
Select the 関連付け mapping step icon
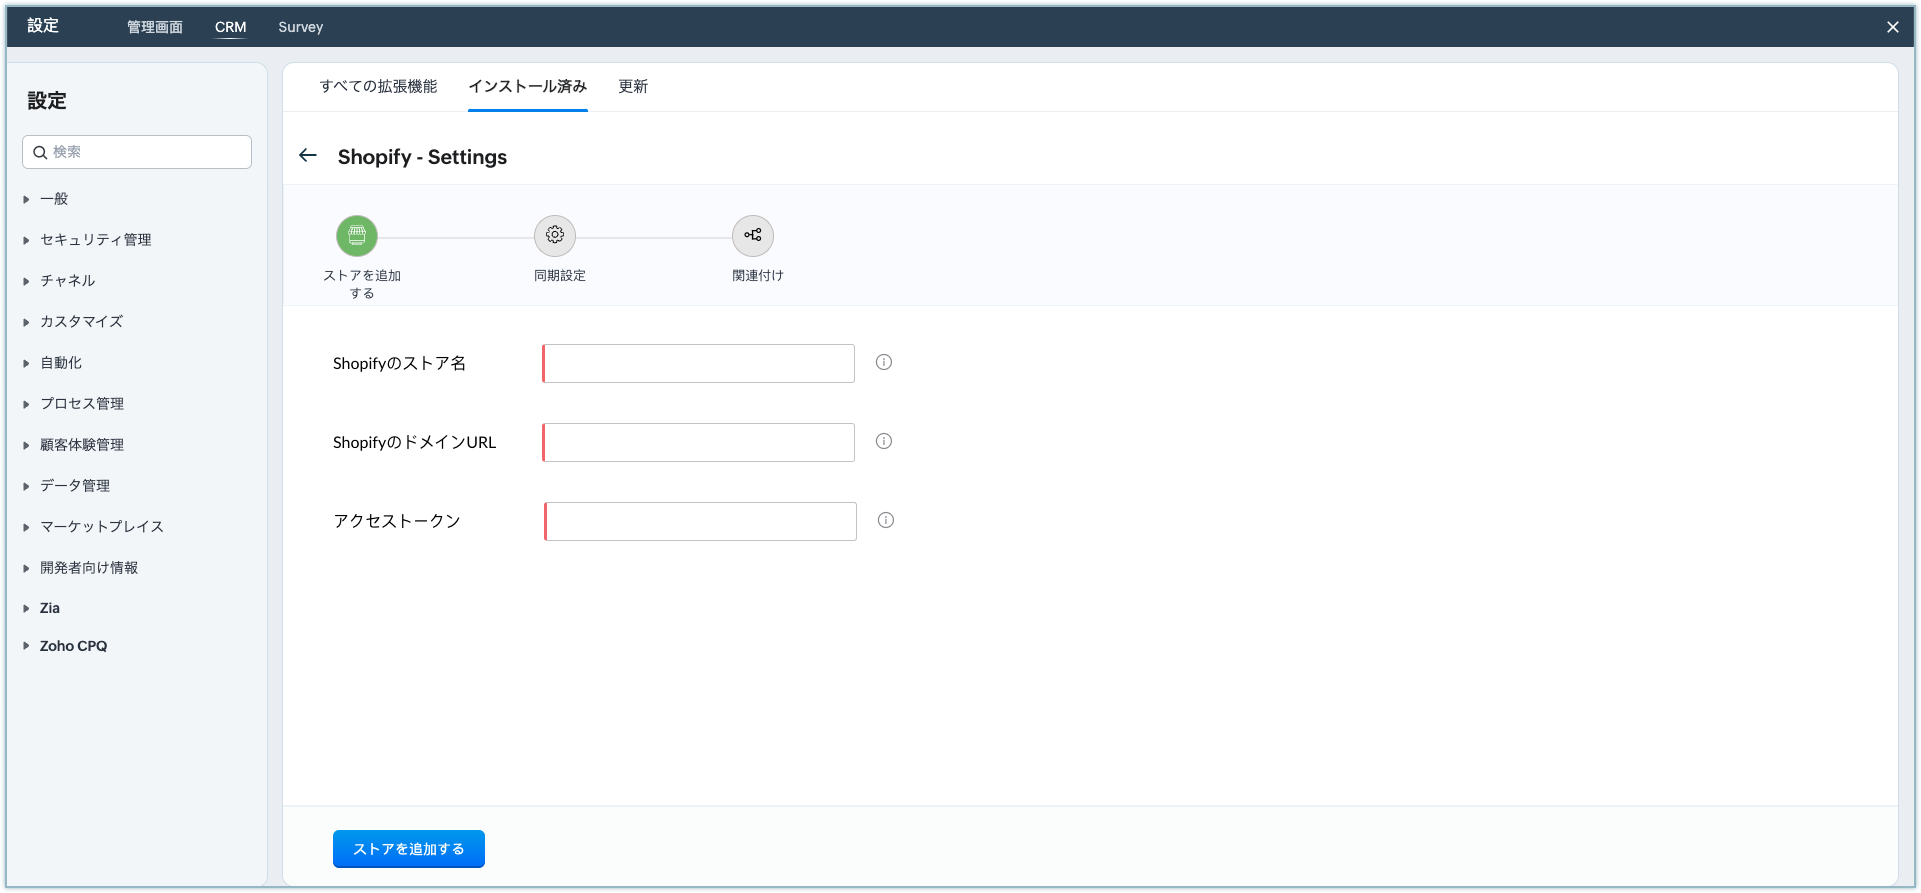[x=753, y=236]
